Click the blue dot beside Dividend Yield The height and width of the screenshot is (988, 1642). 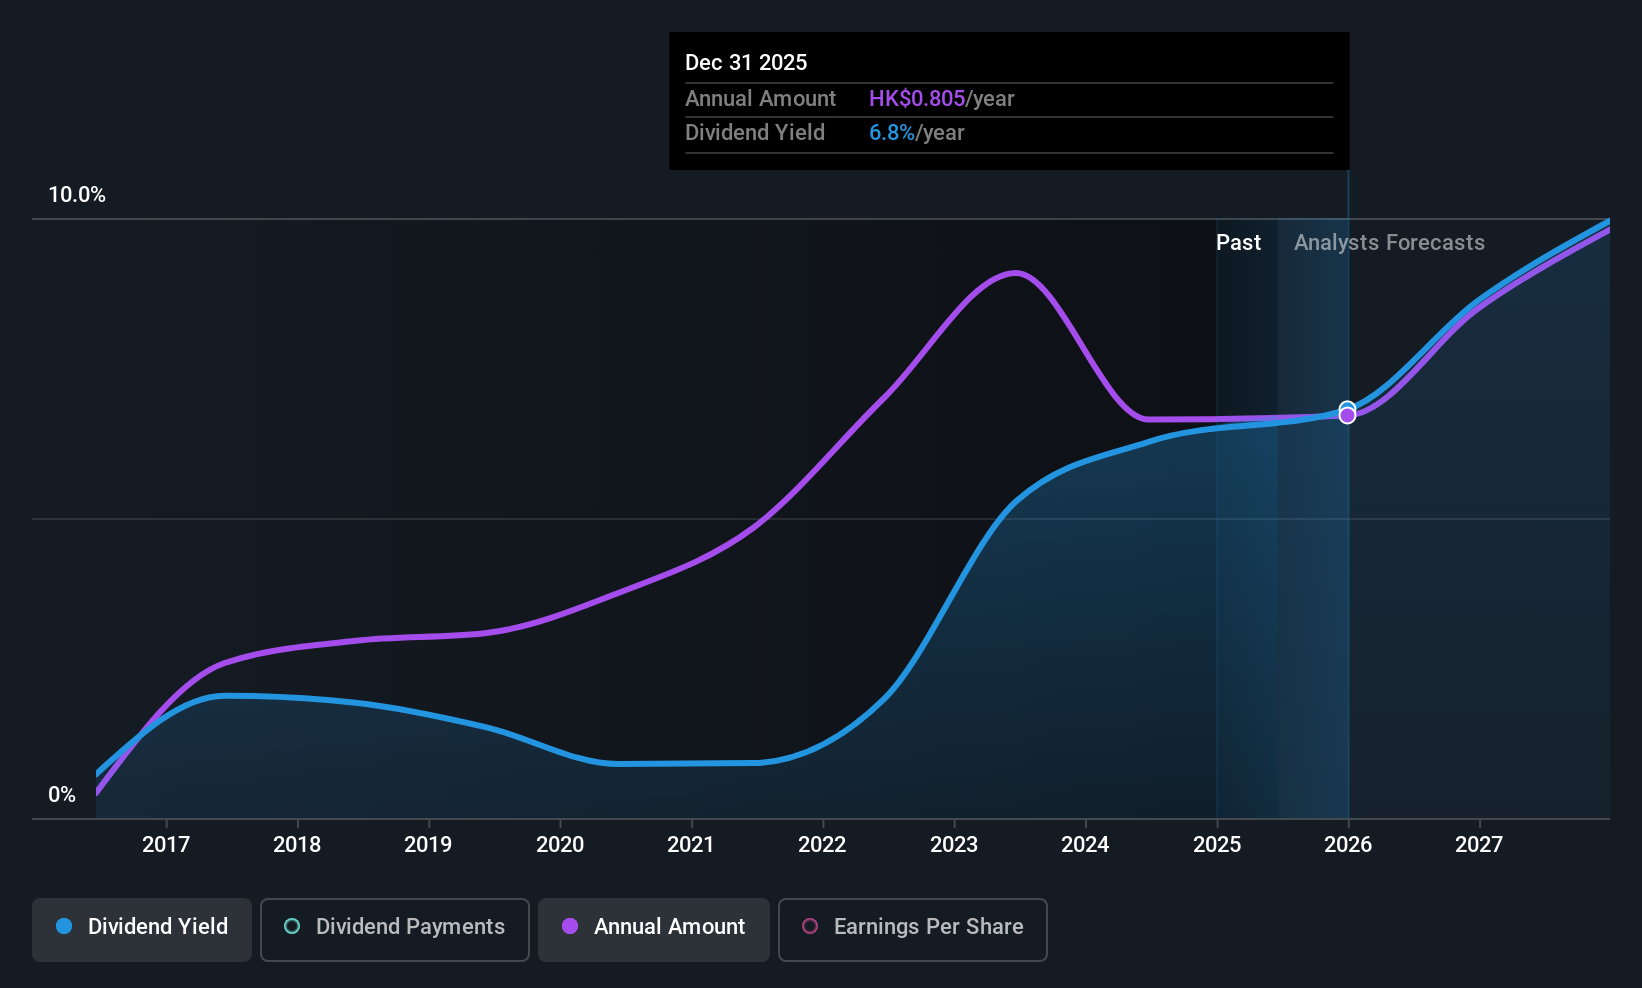pyautogui.click(x=64, y=926)
